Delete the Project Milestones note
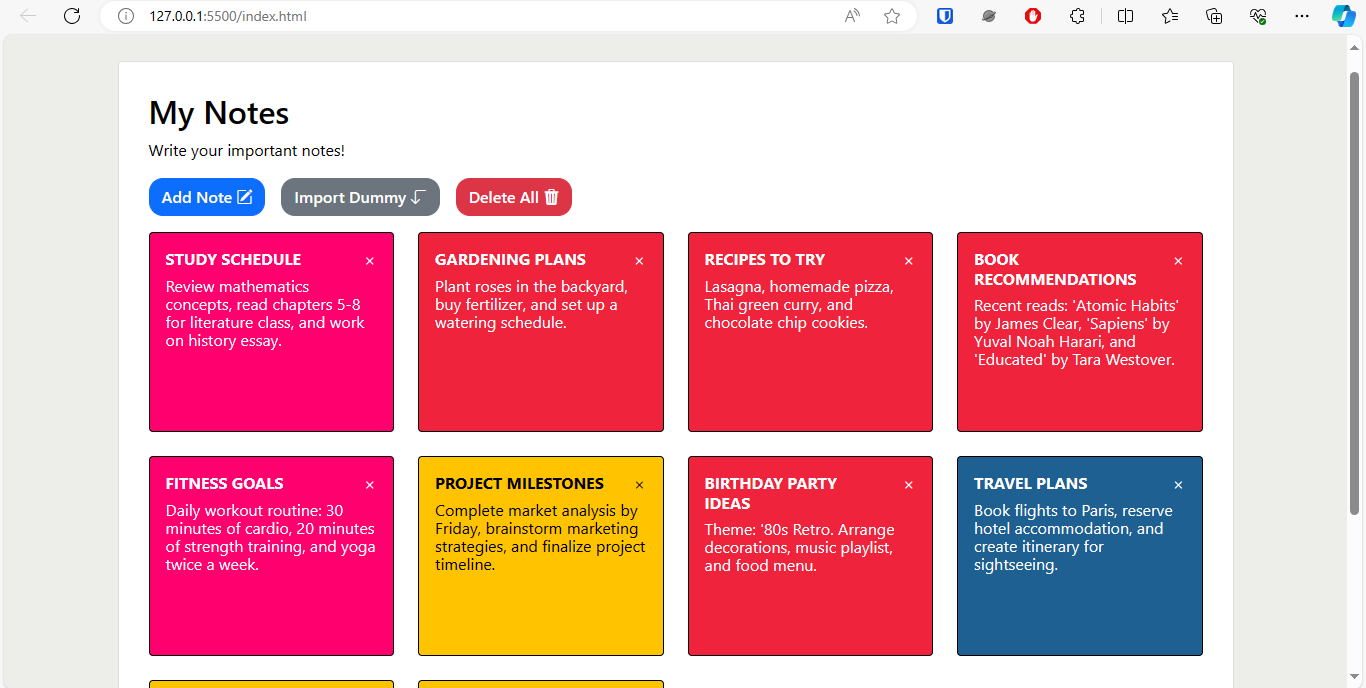This screenshot has height=688, width=1366. click(639, 485)
